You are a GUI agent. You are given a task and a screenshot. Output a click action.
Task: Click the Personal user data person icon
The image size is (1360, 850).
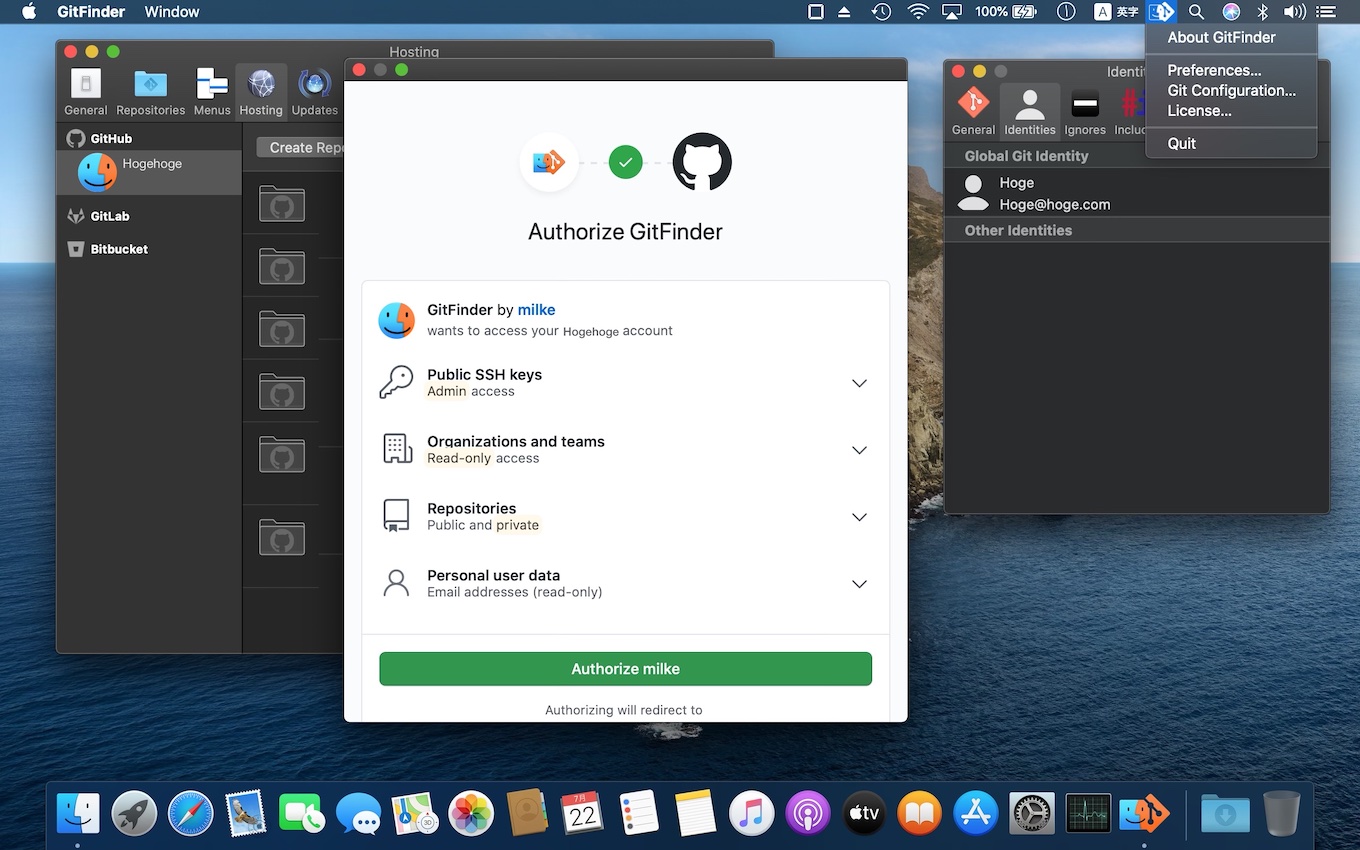tap(396, 583)
